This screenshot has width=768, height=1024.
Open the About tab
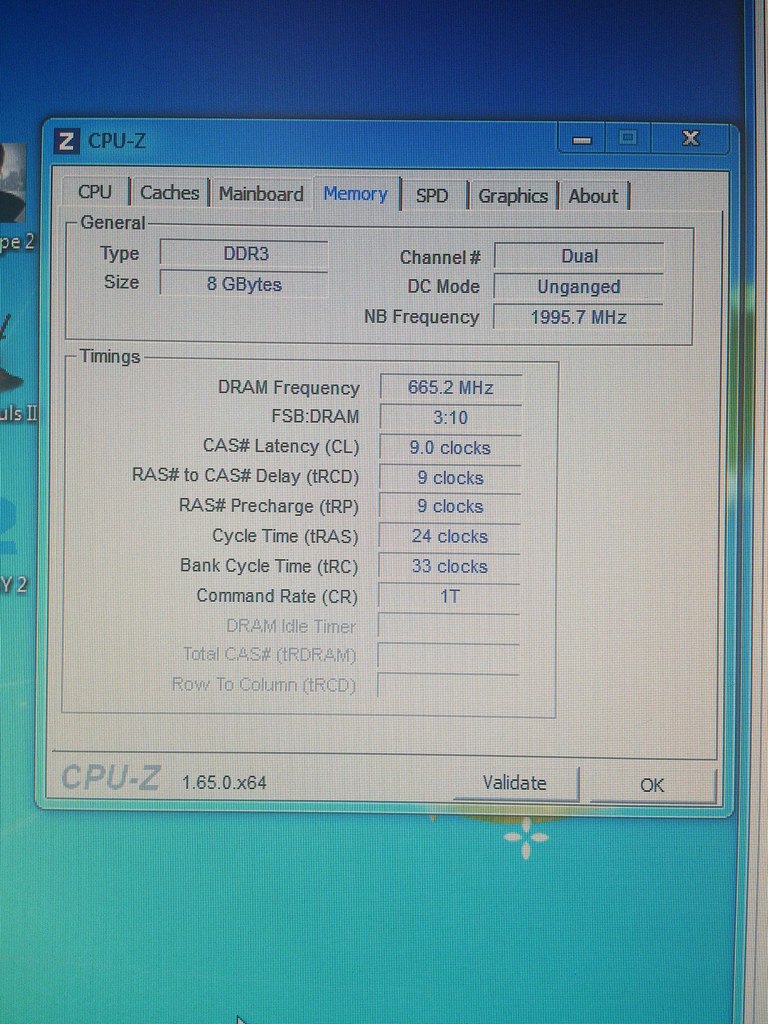[593, 196]
